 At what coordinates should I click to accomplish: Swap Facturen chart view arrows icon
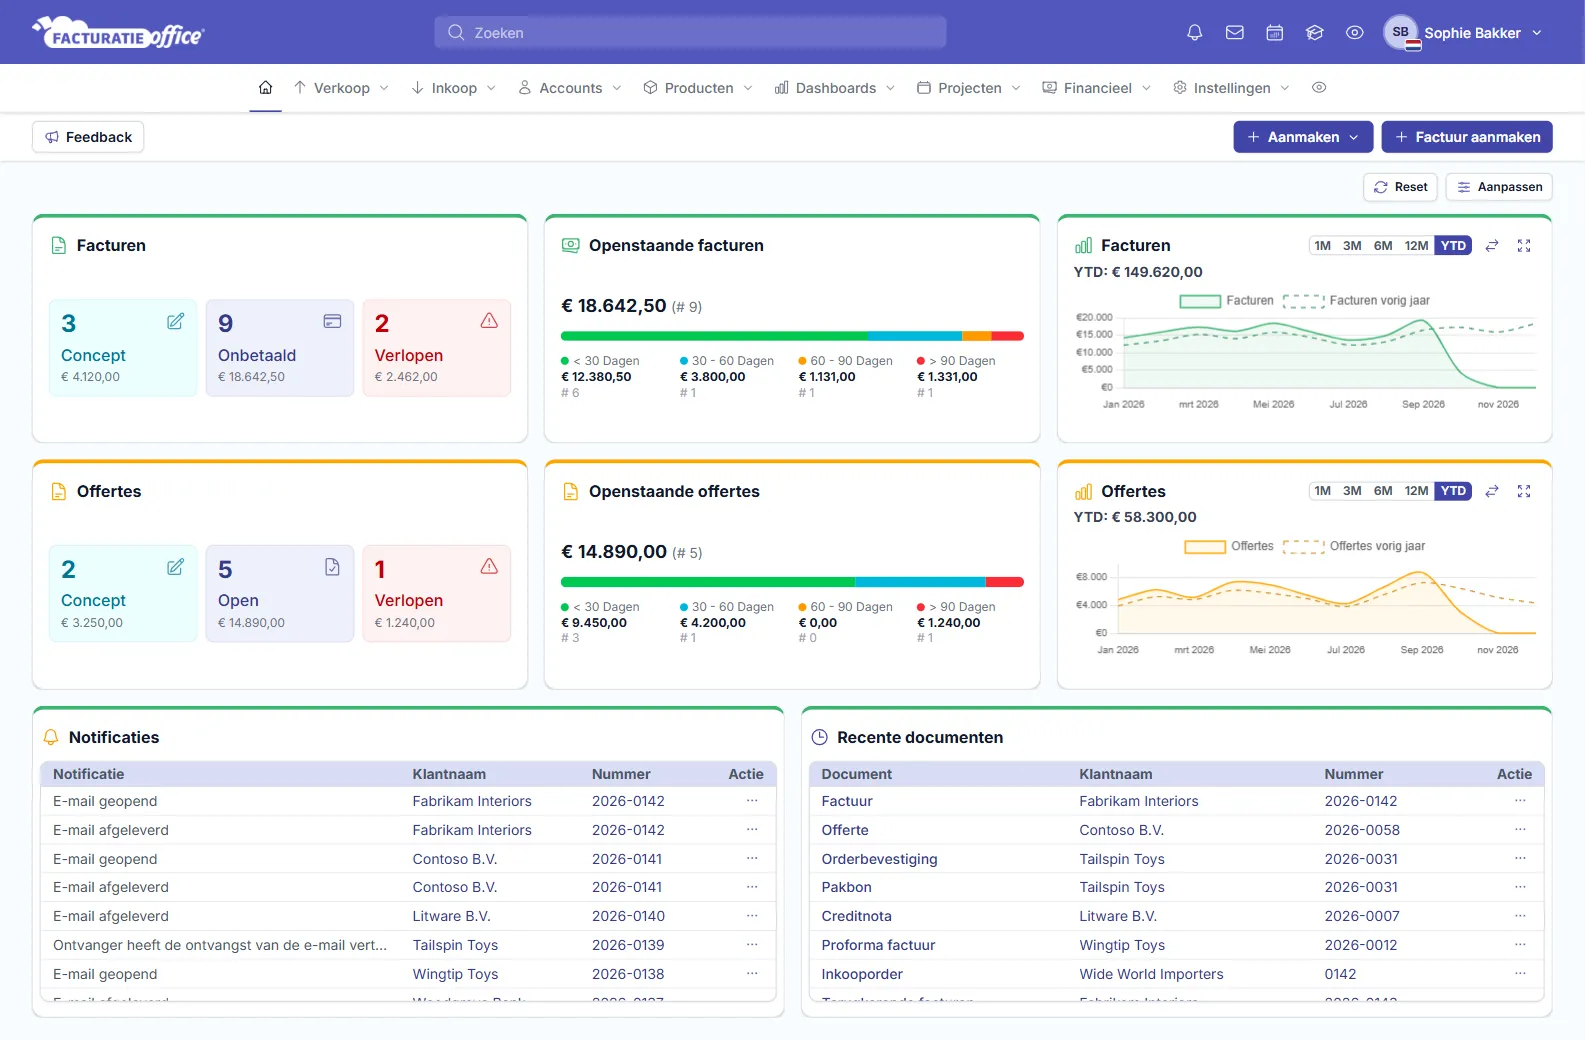[x=1492, y=246]
